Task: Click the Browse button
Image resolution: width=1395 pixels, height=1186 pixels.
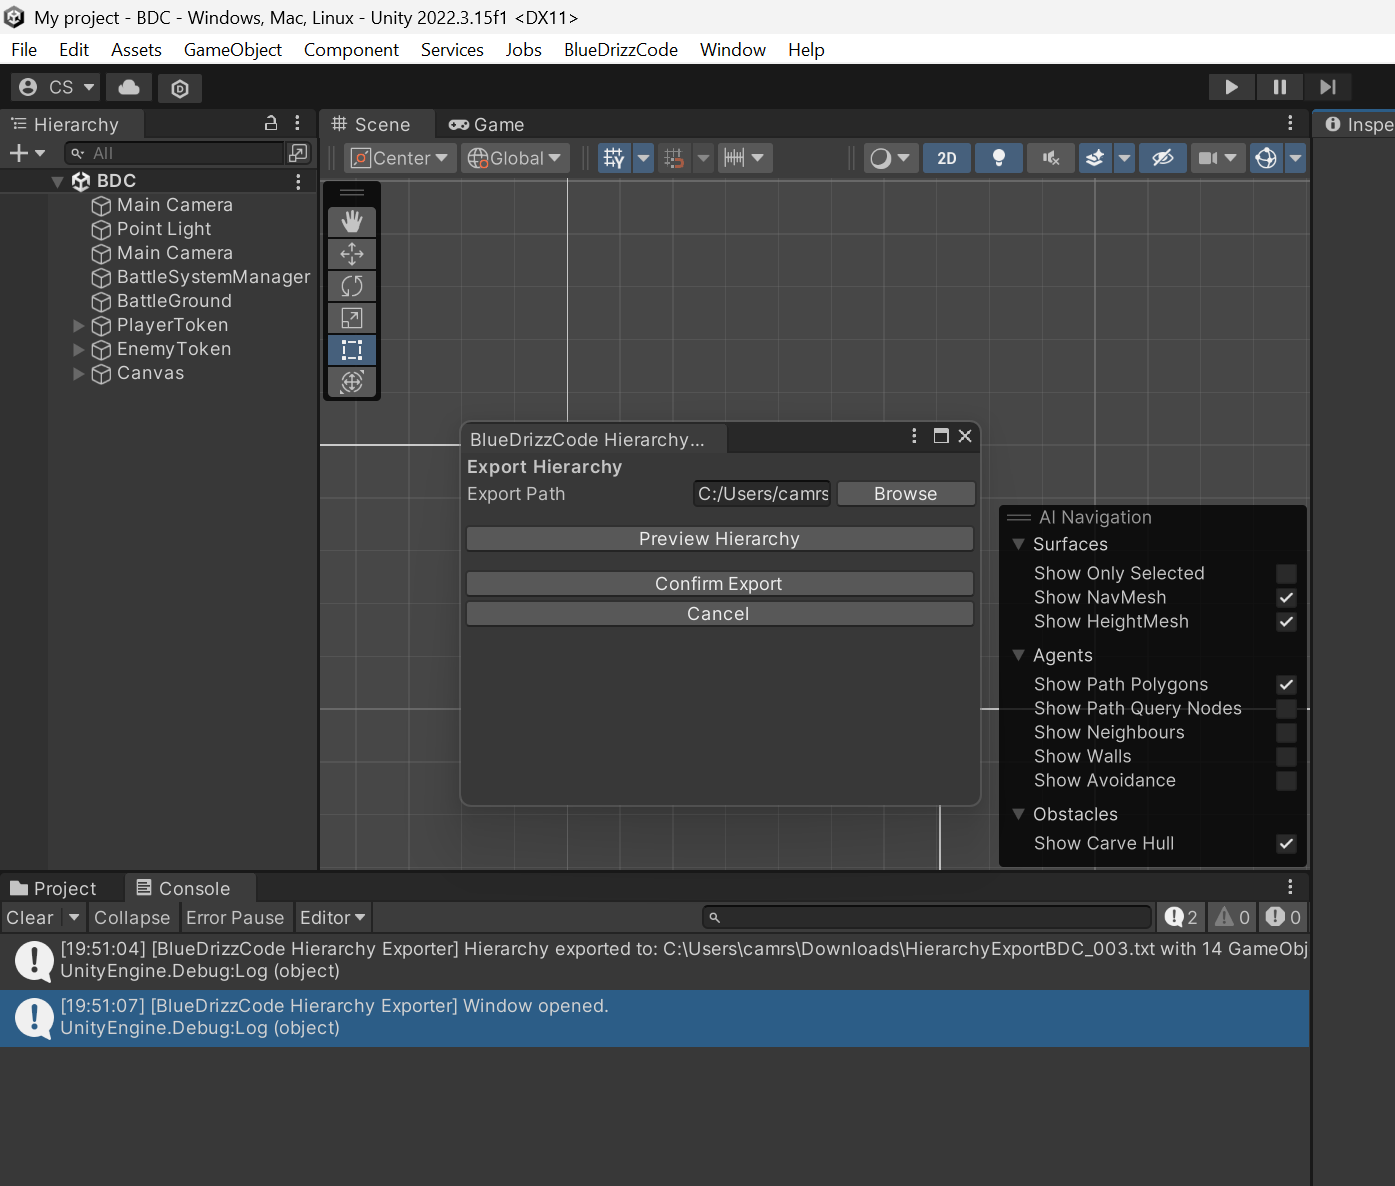Action: [906, 494]
